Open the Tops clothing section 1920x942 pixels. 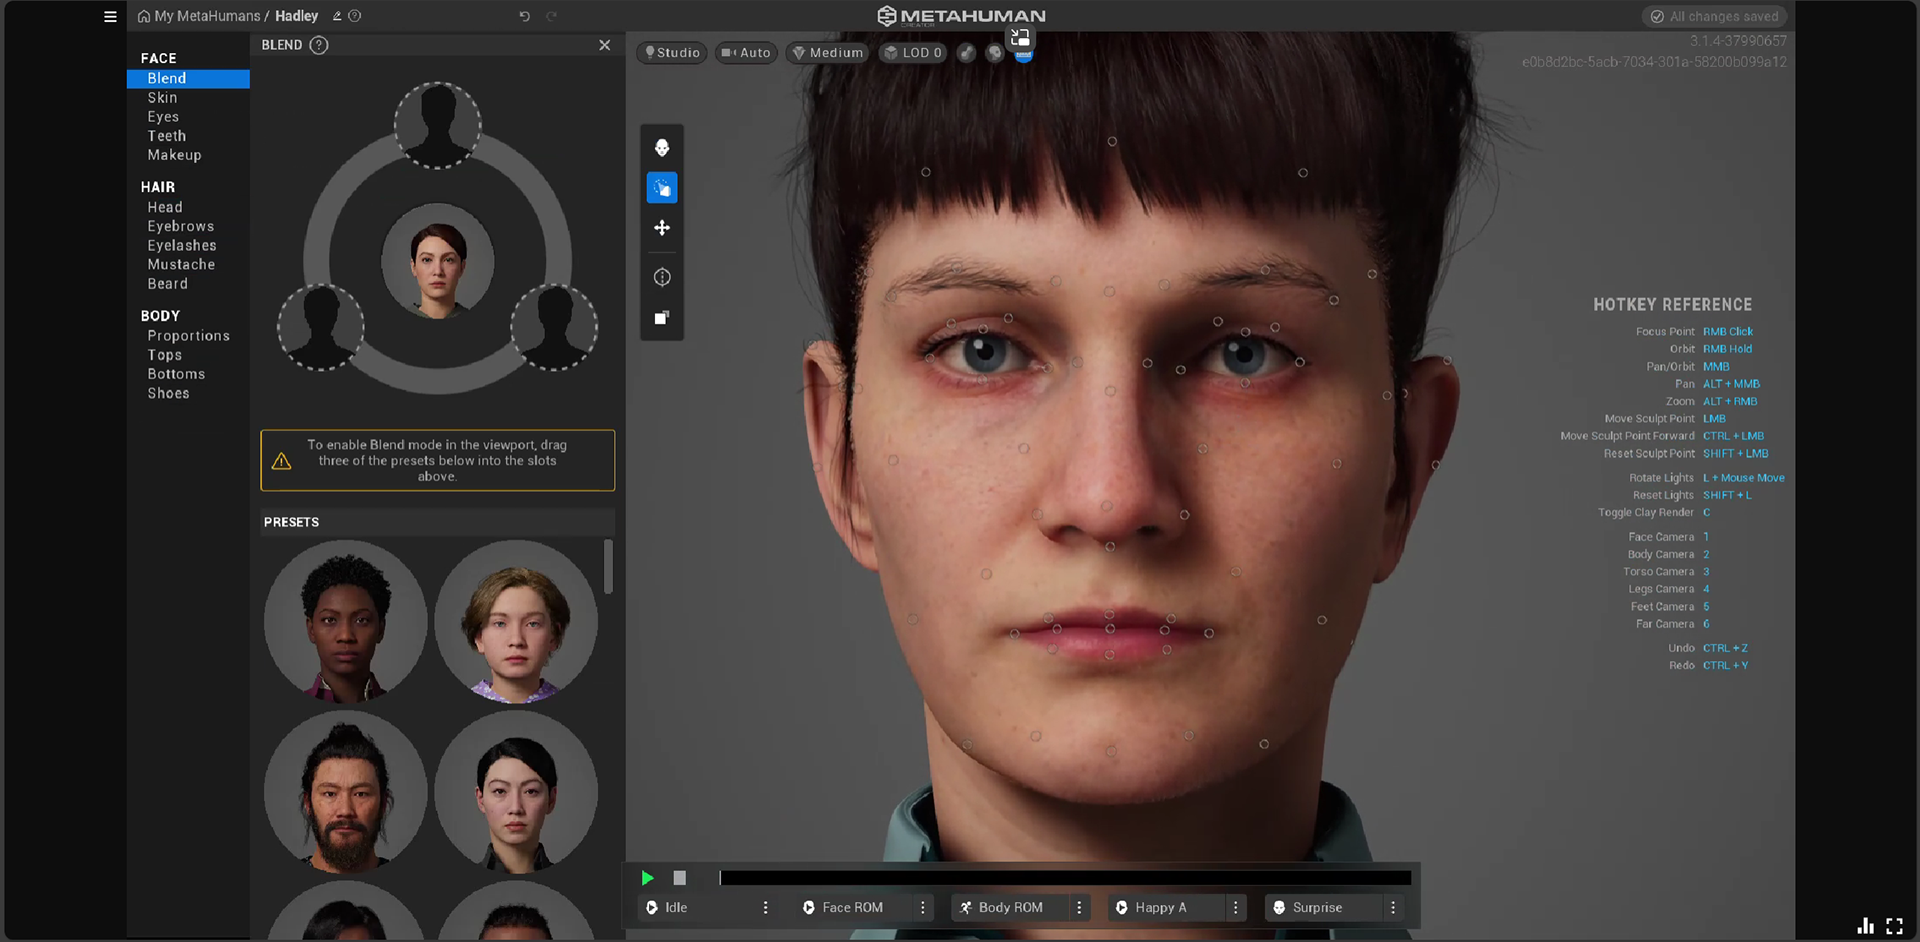165,355
